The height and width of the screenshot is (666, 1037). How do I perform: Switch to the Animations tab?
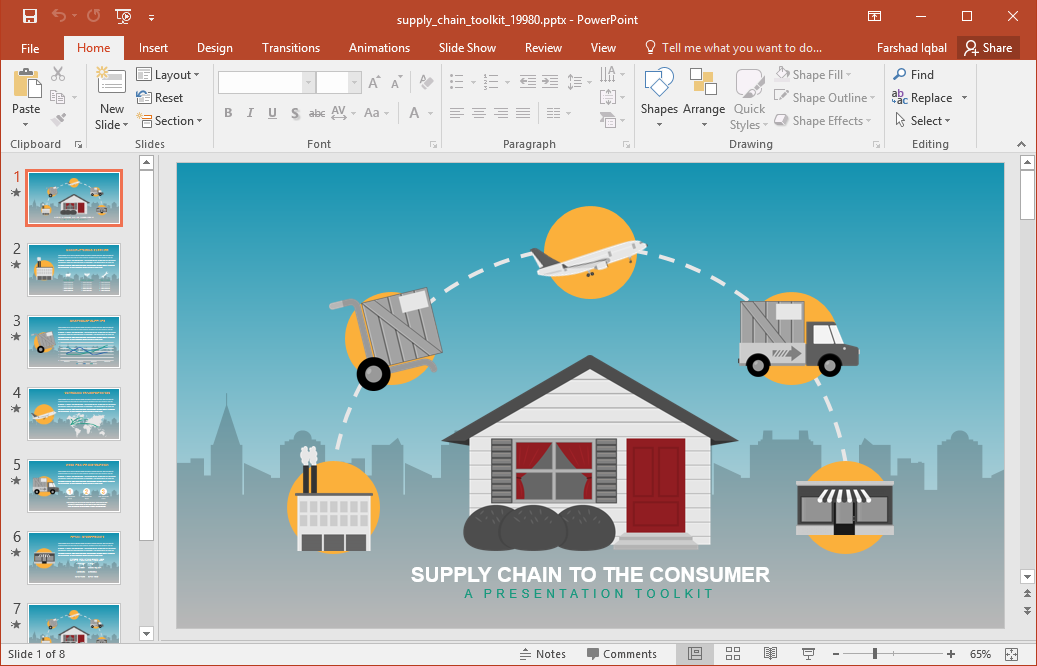click(379, 48)
